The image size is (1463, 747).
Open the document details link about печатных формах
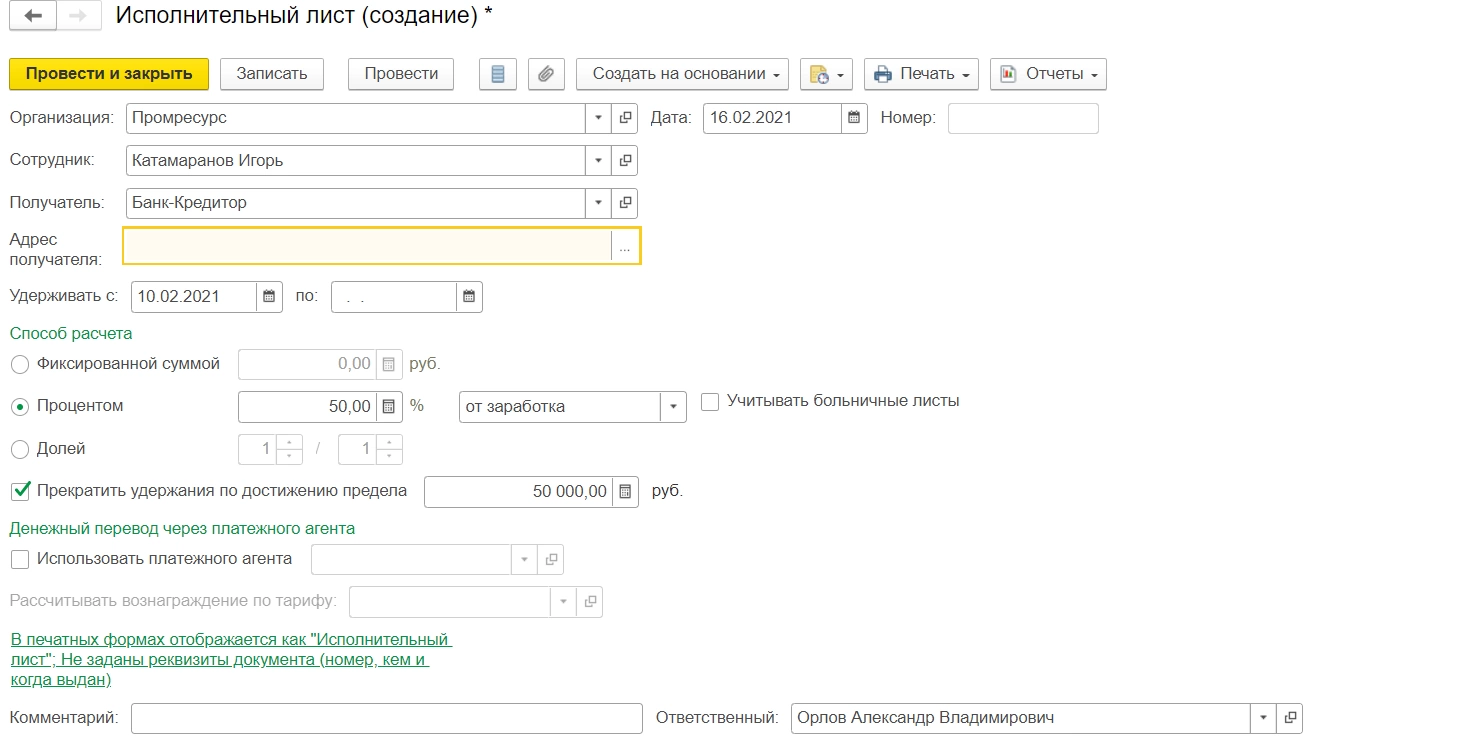[230, 659]
